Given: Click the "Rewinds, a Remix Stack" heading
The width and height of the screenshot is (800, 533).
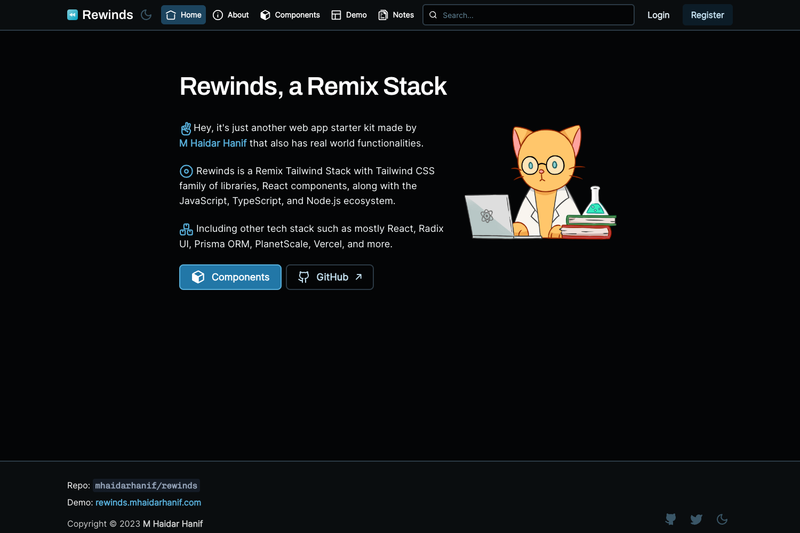Looking at the screenshot, I should click(x=313, y=86).
